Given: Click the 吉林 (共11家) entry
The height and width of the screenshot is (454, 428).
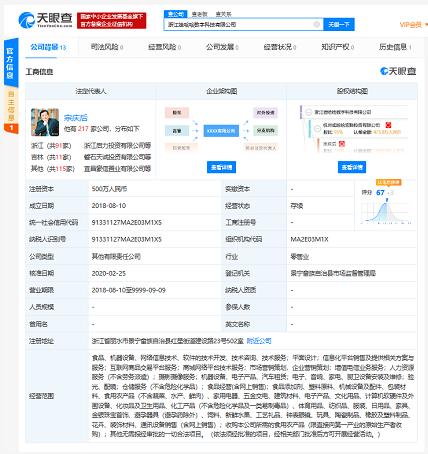Looking at the screenshot, I should (x=51, y=157).
